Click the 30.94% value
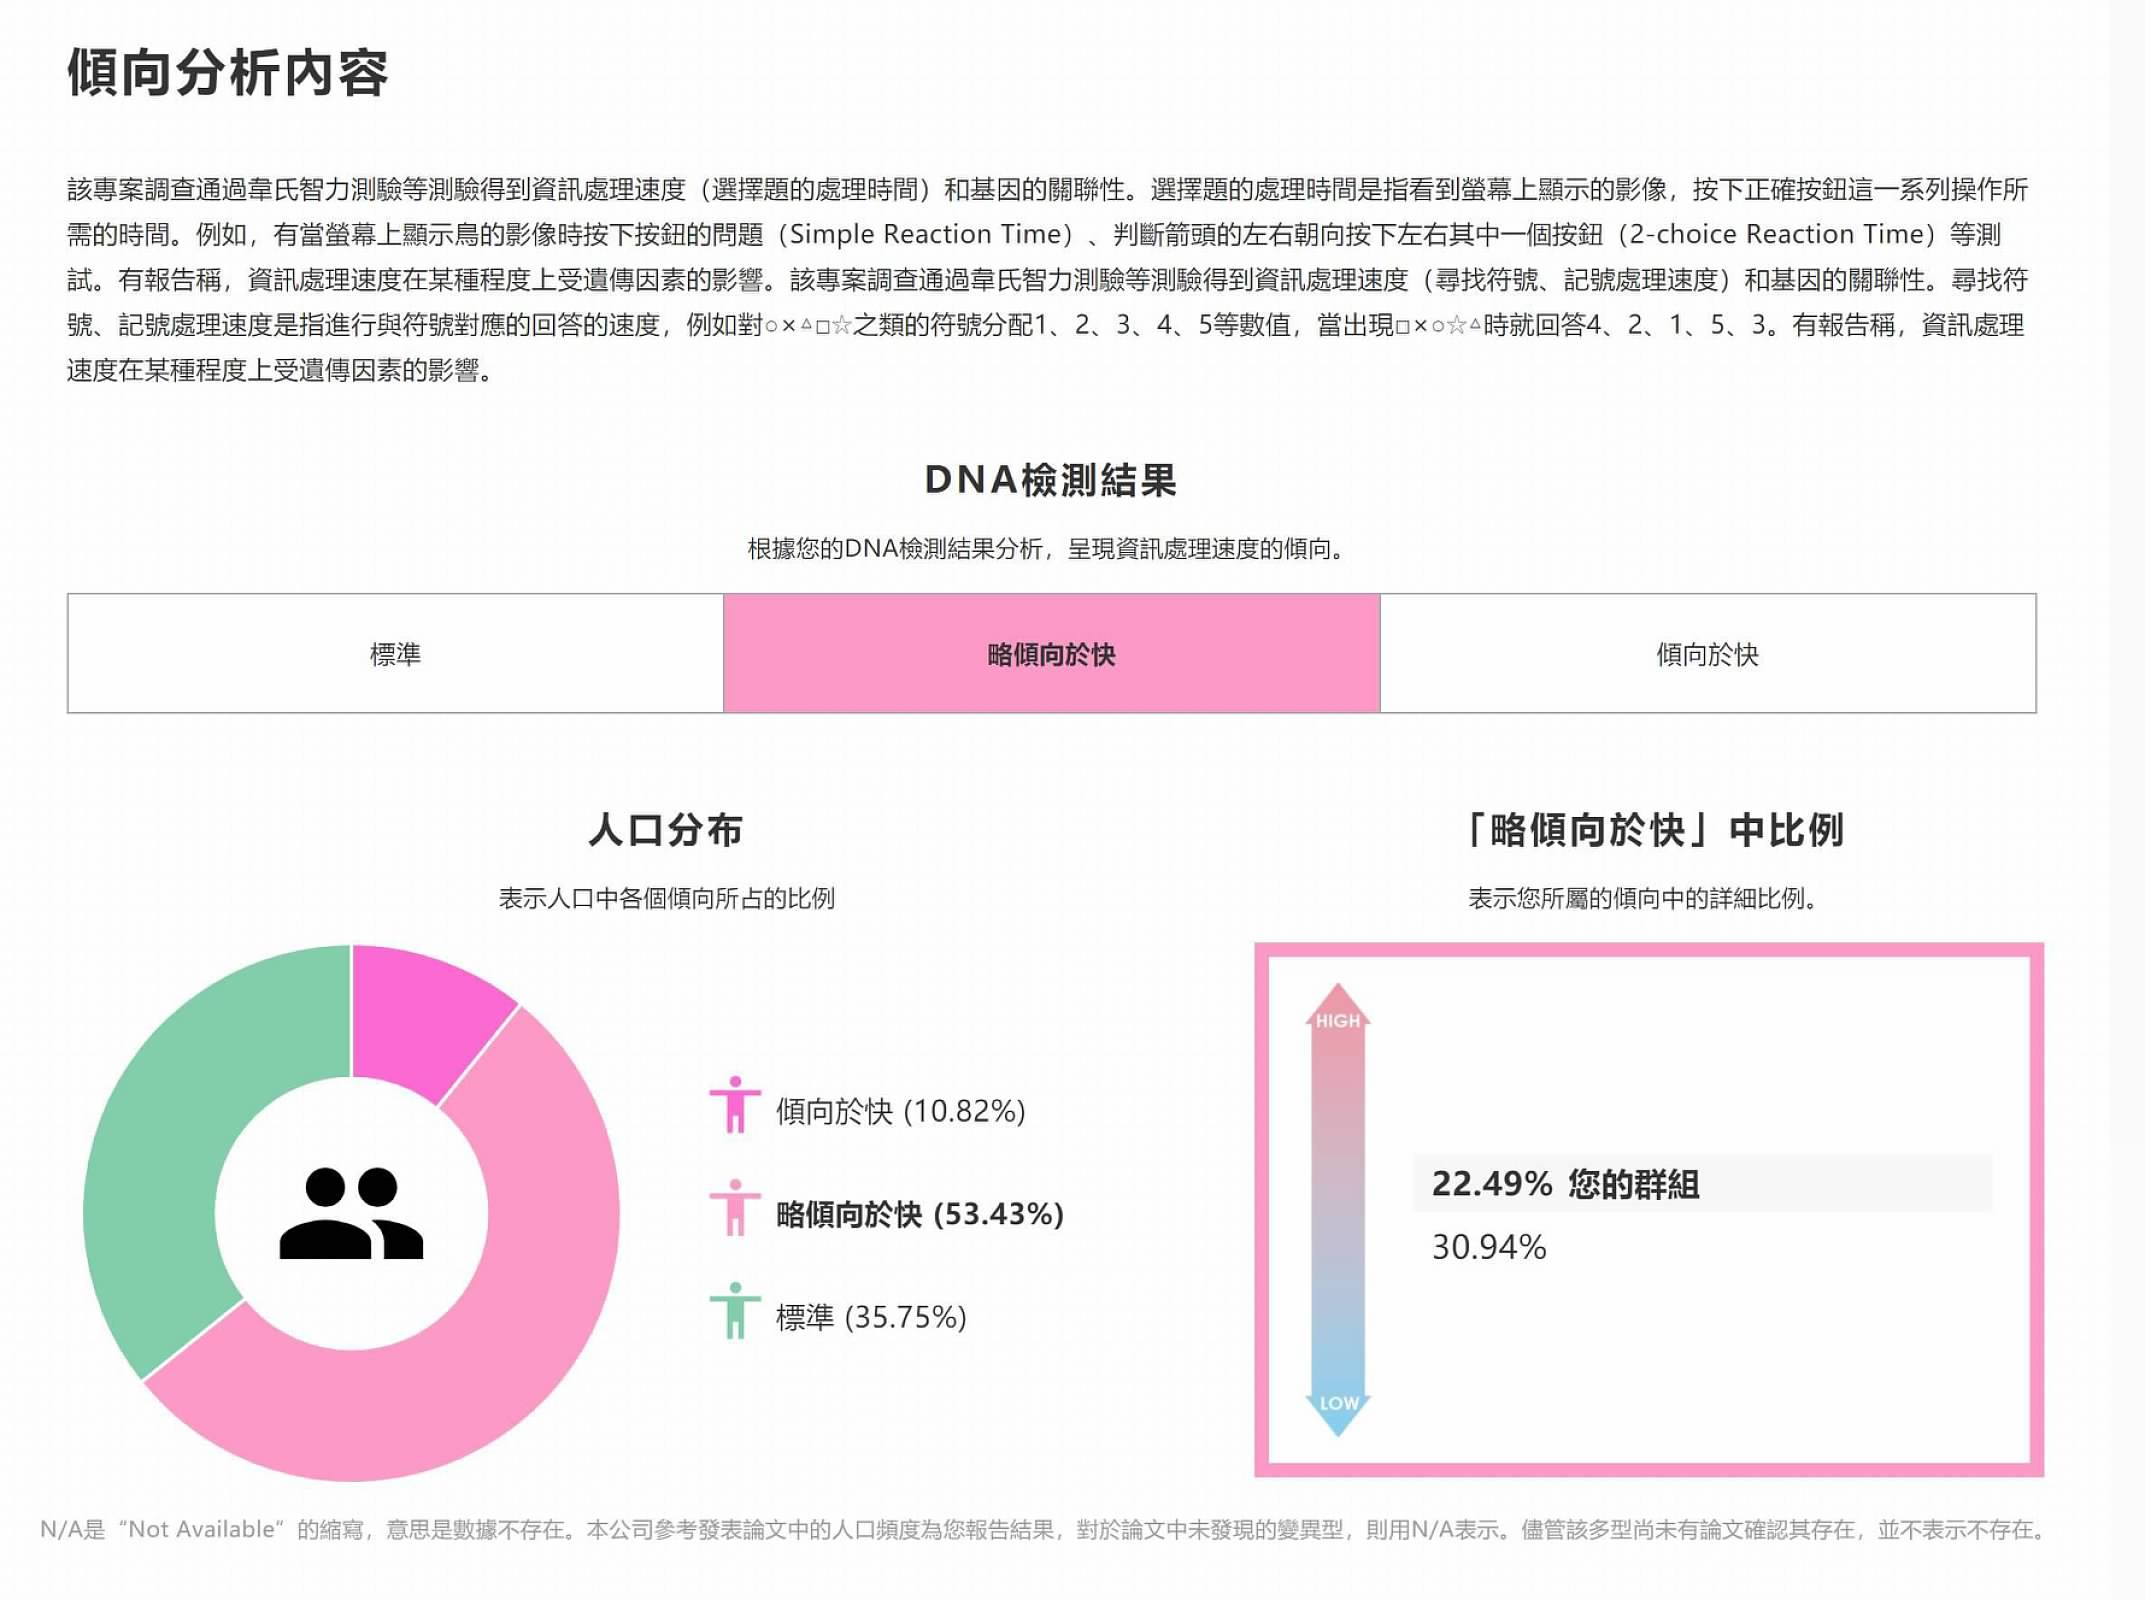The image size is (2145, 1600). click(x=1489, y=1247)
